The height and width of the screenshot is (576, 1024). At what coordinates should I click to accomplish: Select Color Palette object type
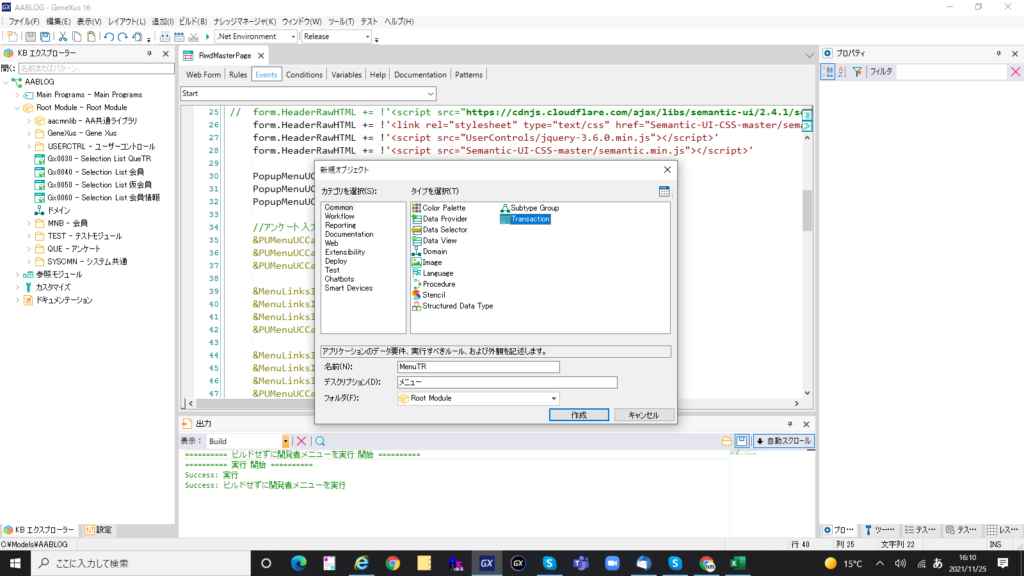(x=438, y=208)
